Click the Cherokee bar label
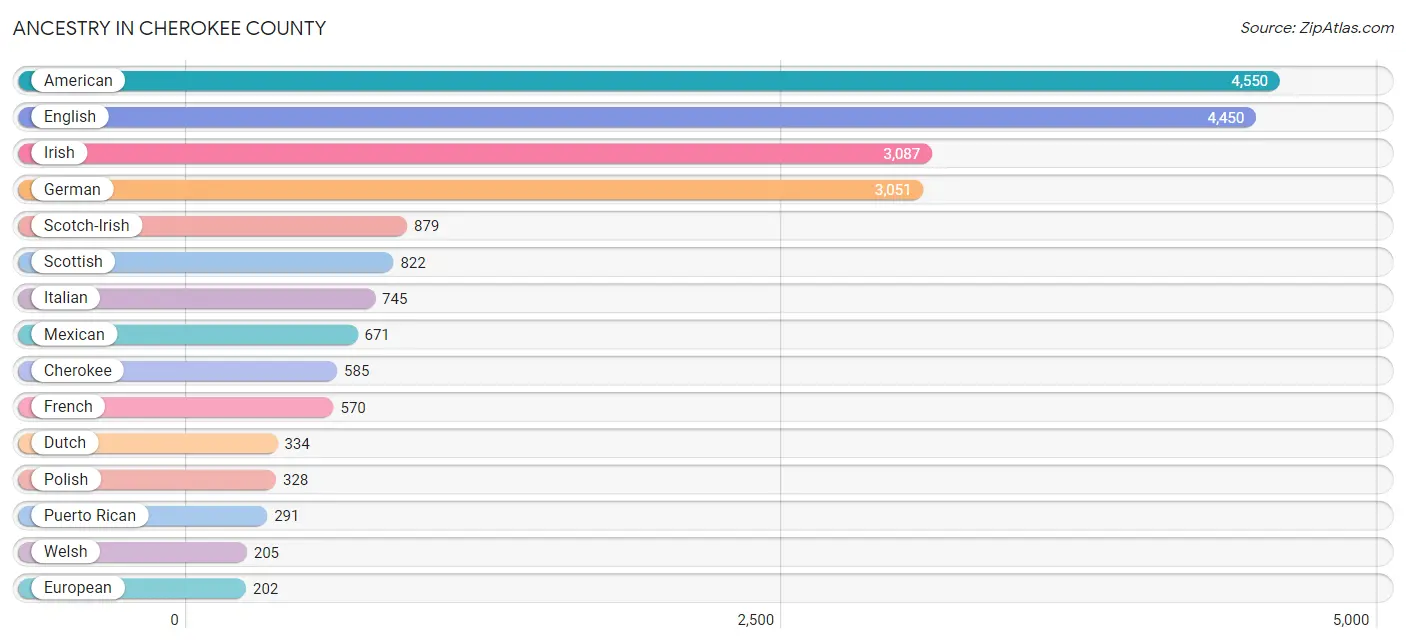This screenshot has height=644, width=1406. (x=78, y=371)
